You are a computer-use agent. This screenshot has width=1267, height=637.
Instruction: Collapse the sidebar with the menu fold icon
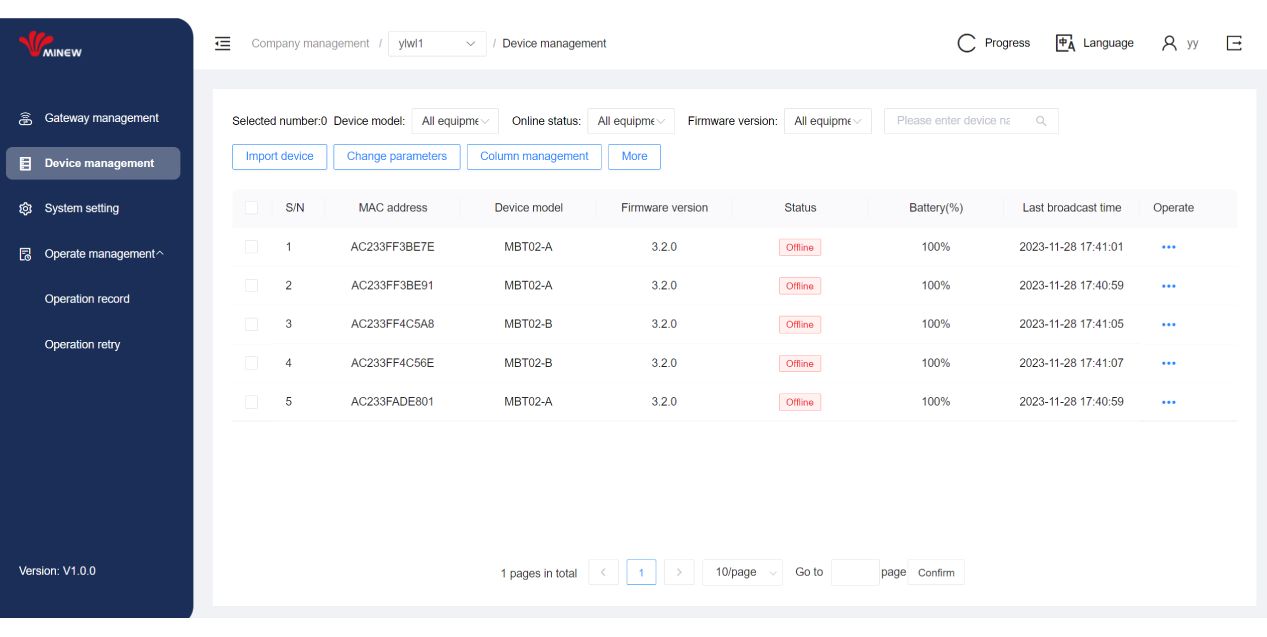[x=223, y=43]
